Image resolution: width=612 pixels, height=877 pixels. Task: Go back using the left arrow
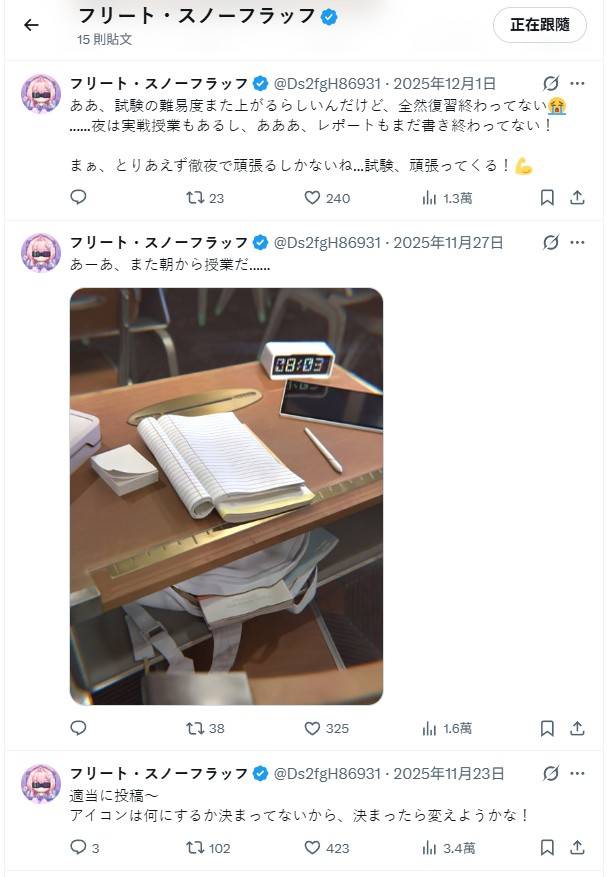pyautogui.click(x=31, y=25)
